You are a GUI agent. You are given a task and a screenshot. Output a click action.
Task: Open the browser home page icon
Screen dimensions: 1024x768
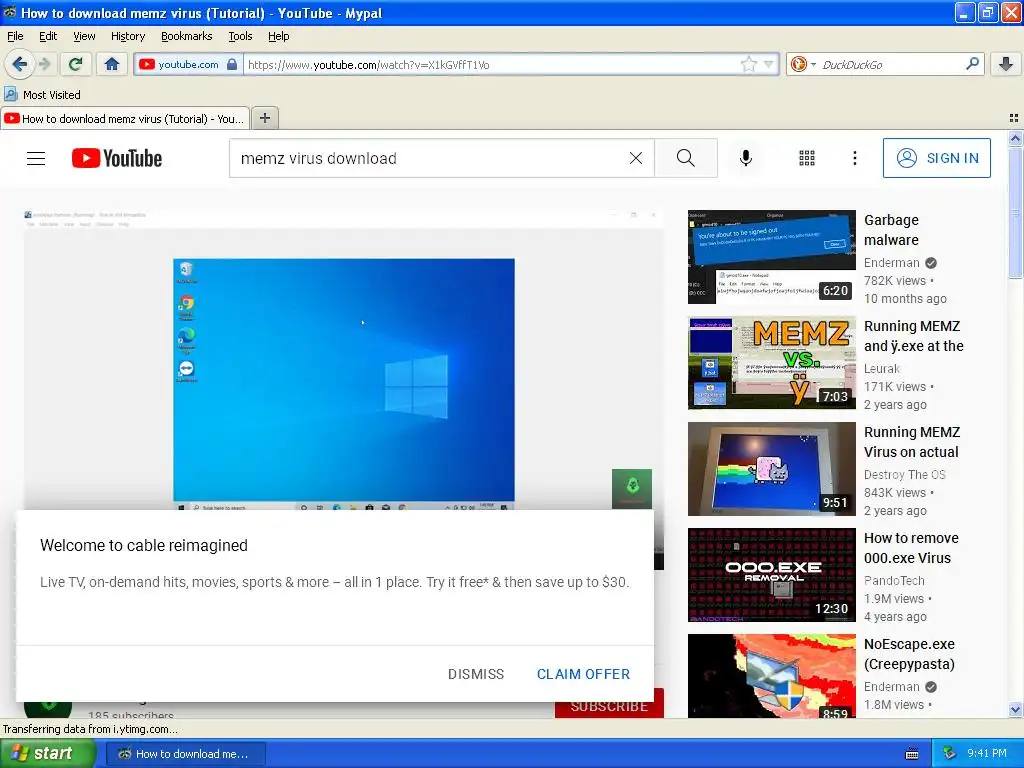point(112,64)
